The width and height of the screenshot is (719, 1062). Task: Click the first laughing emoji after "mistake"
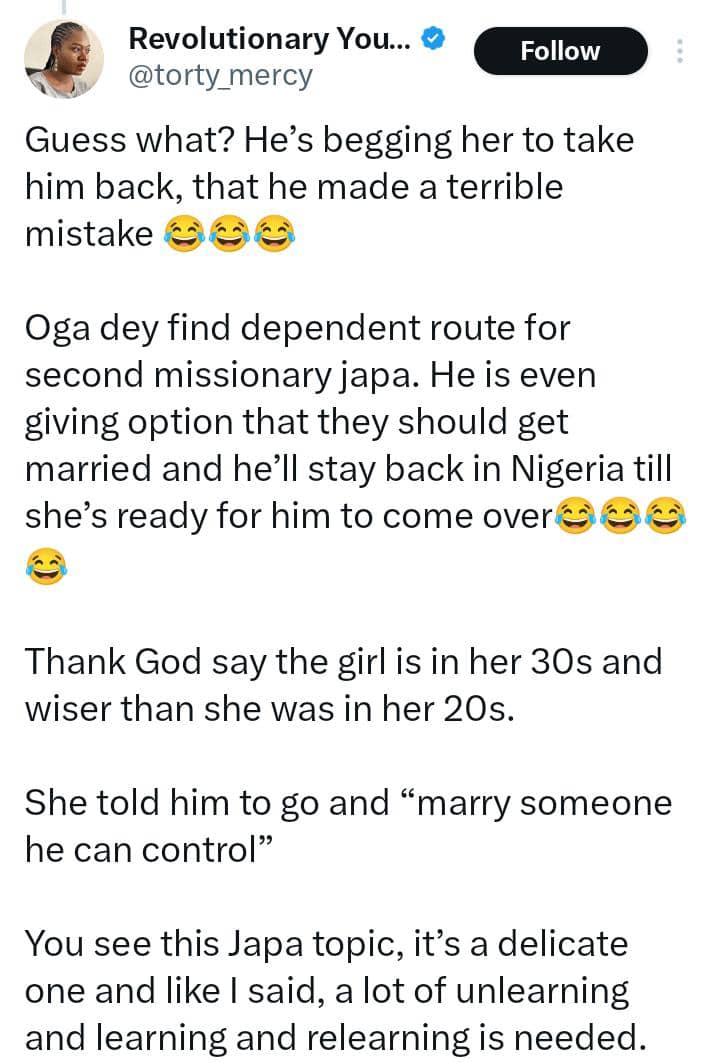coord(185,233)
